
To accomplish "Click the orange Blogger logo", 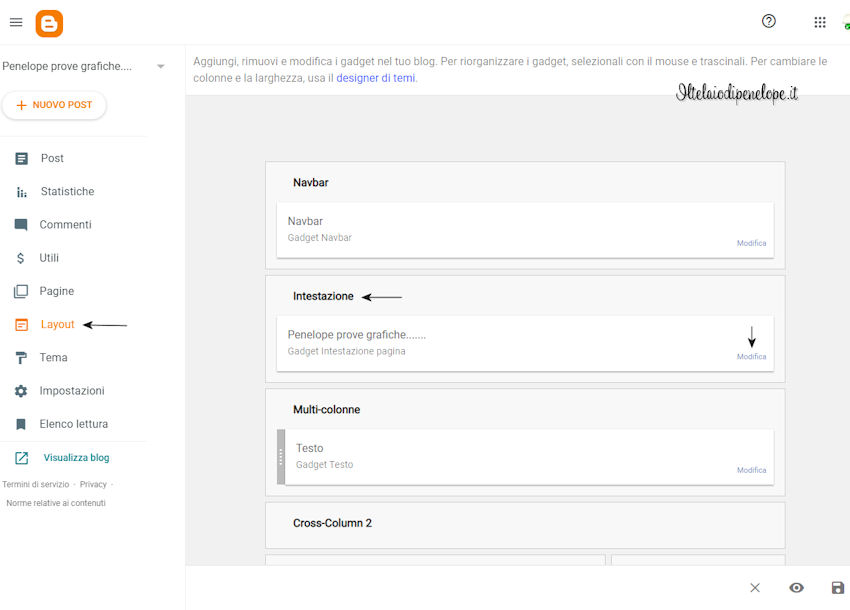I will [x=49, y=24].
